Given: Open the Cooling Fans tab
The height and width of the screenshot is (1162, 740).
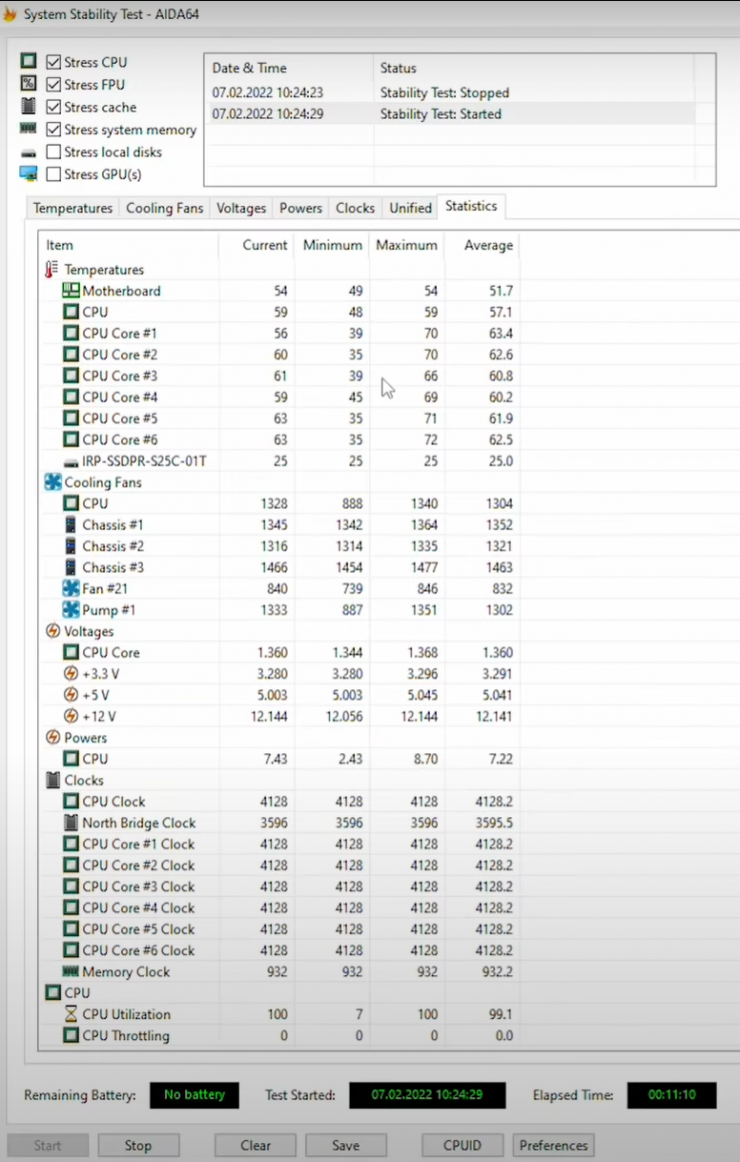Looking at the screenshot, I should pos(164,208).
